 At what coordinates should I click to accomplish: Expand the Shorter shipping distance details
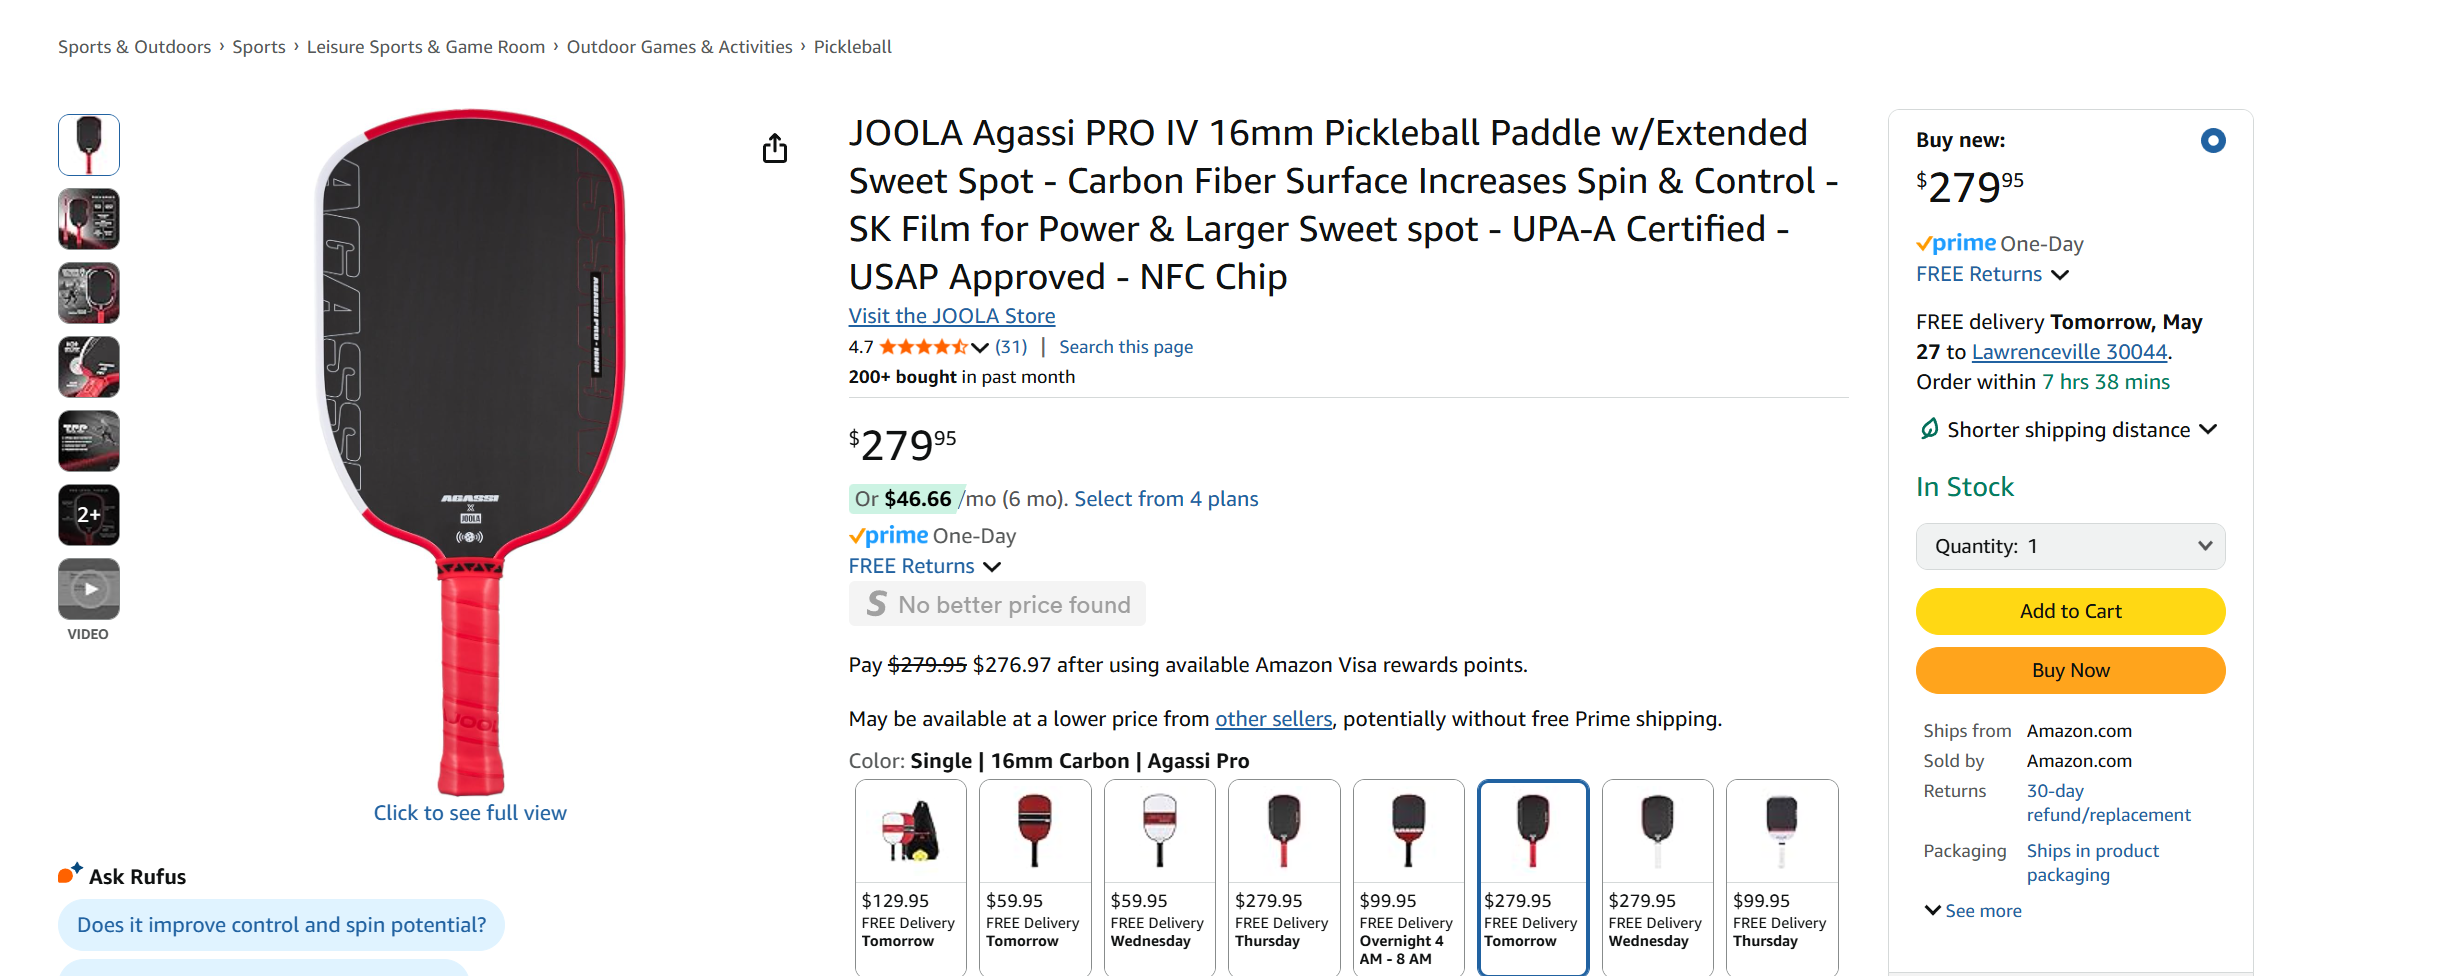pyautogui.click(x=2209, y=429)
